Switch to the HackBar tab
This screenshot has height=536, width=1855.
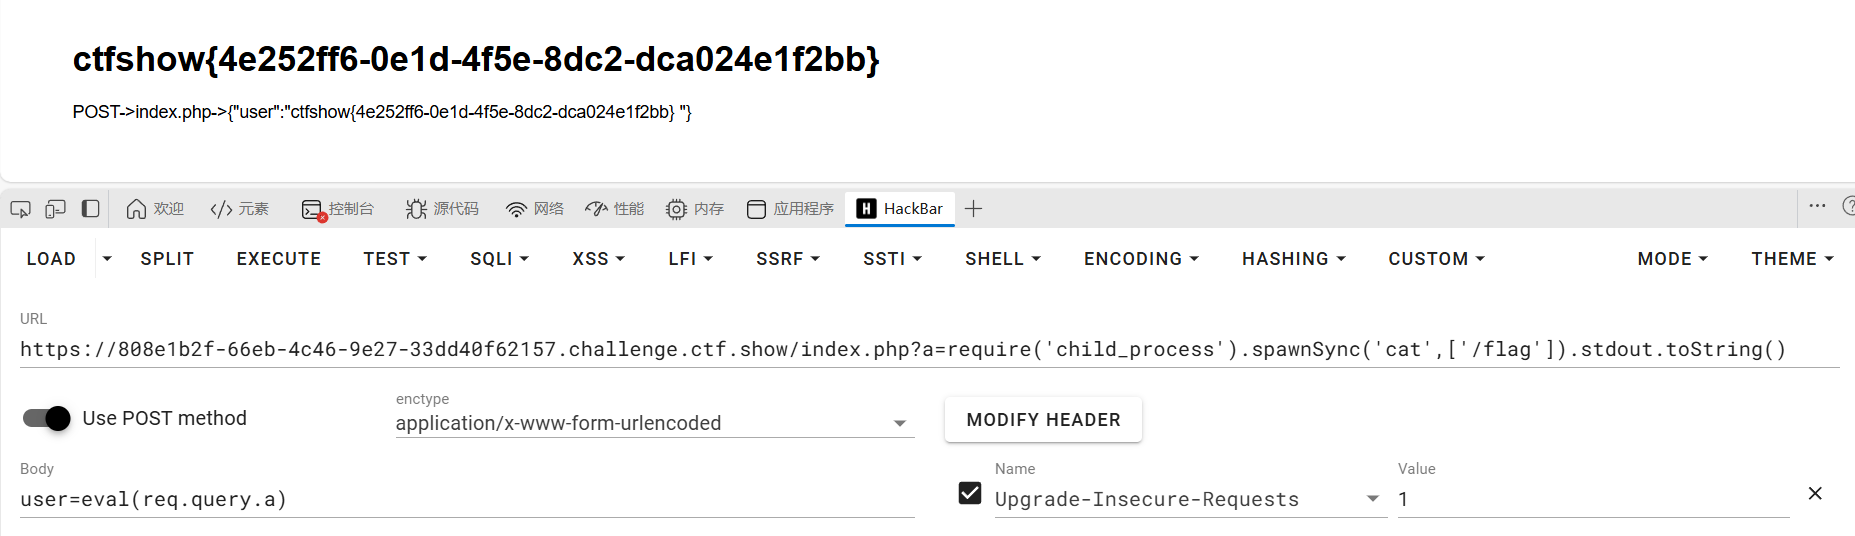tap(900, 209)
